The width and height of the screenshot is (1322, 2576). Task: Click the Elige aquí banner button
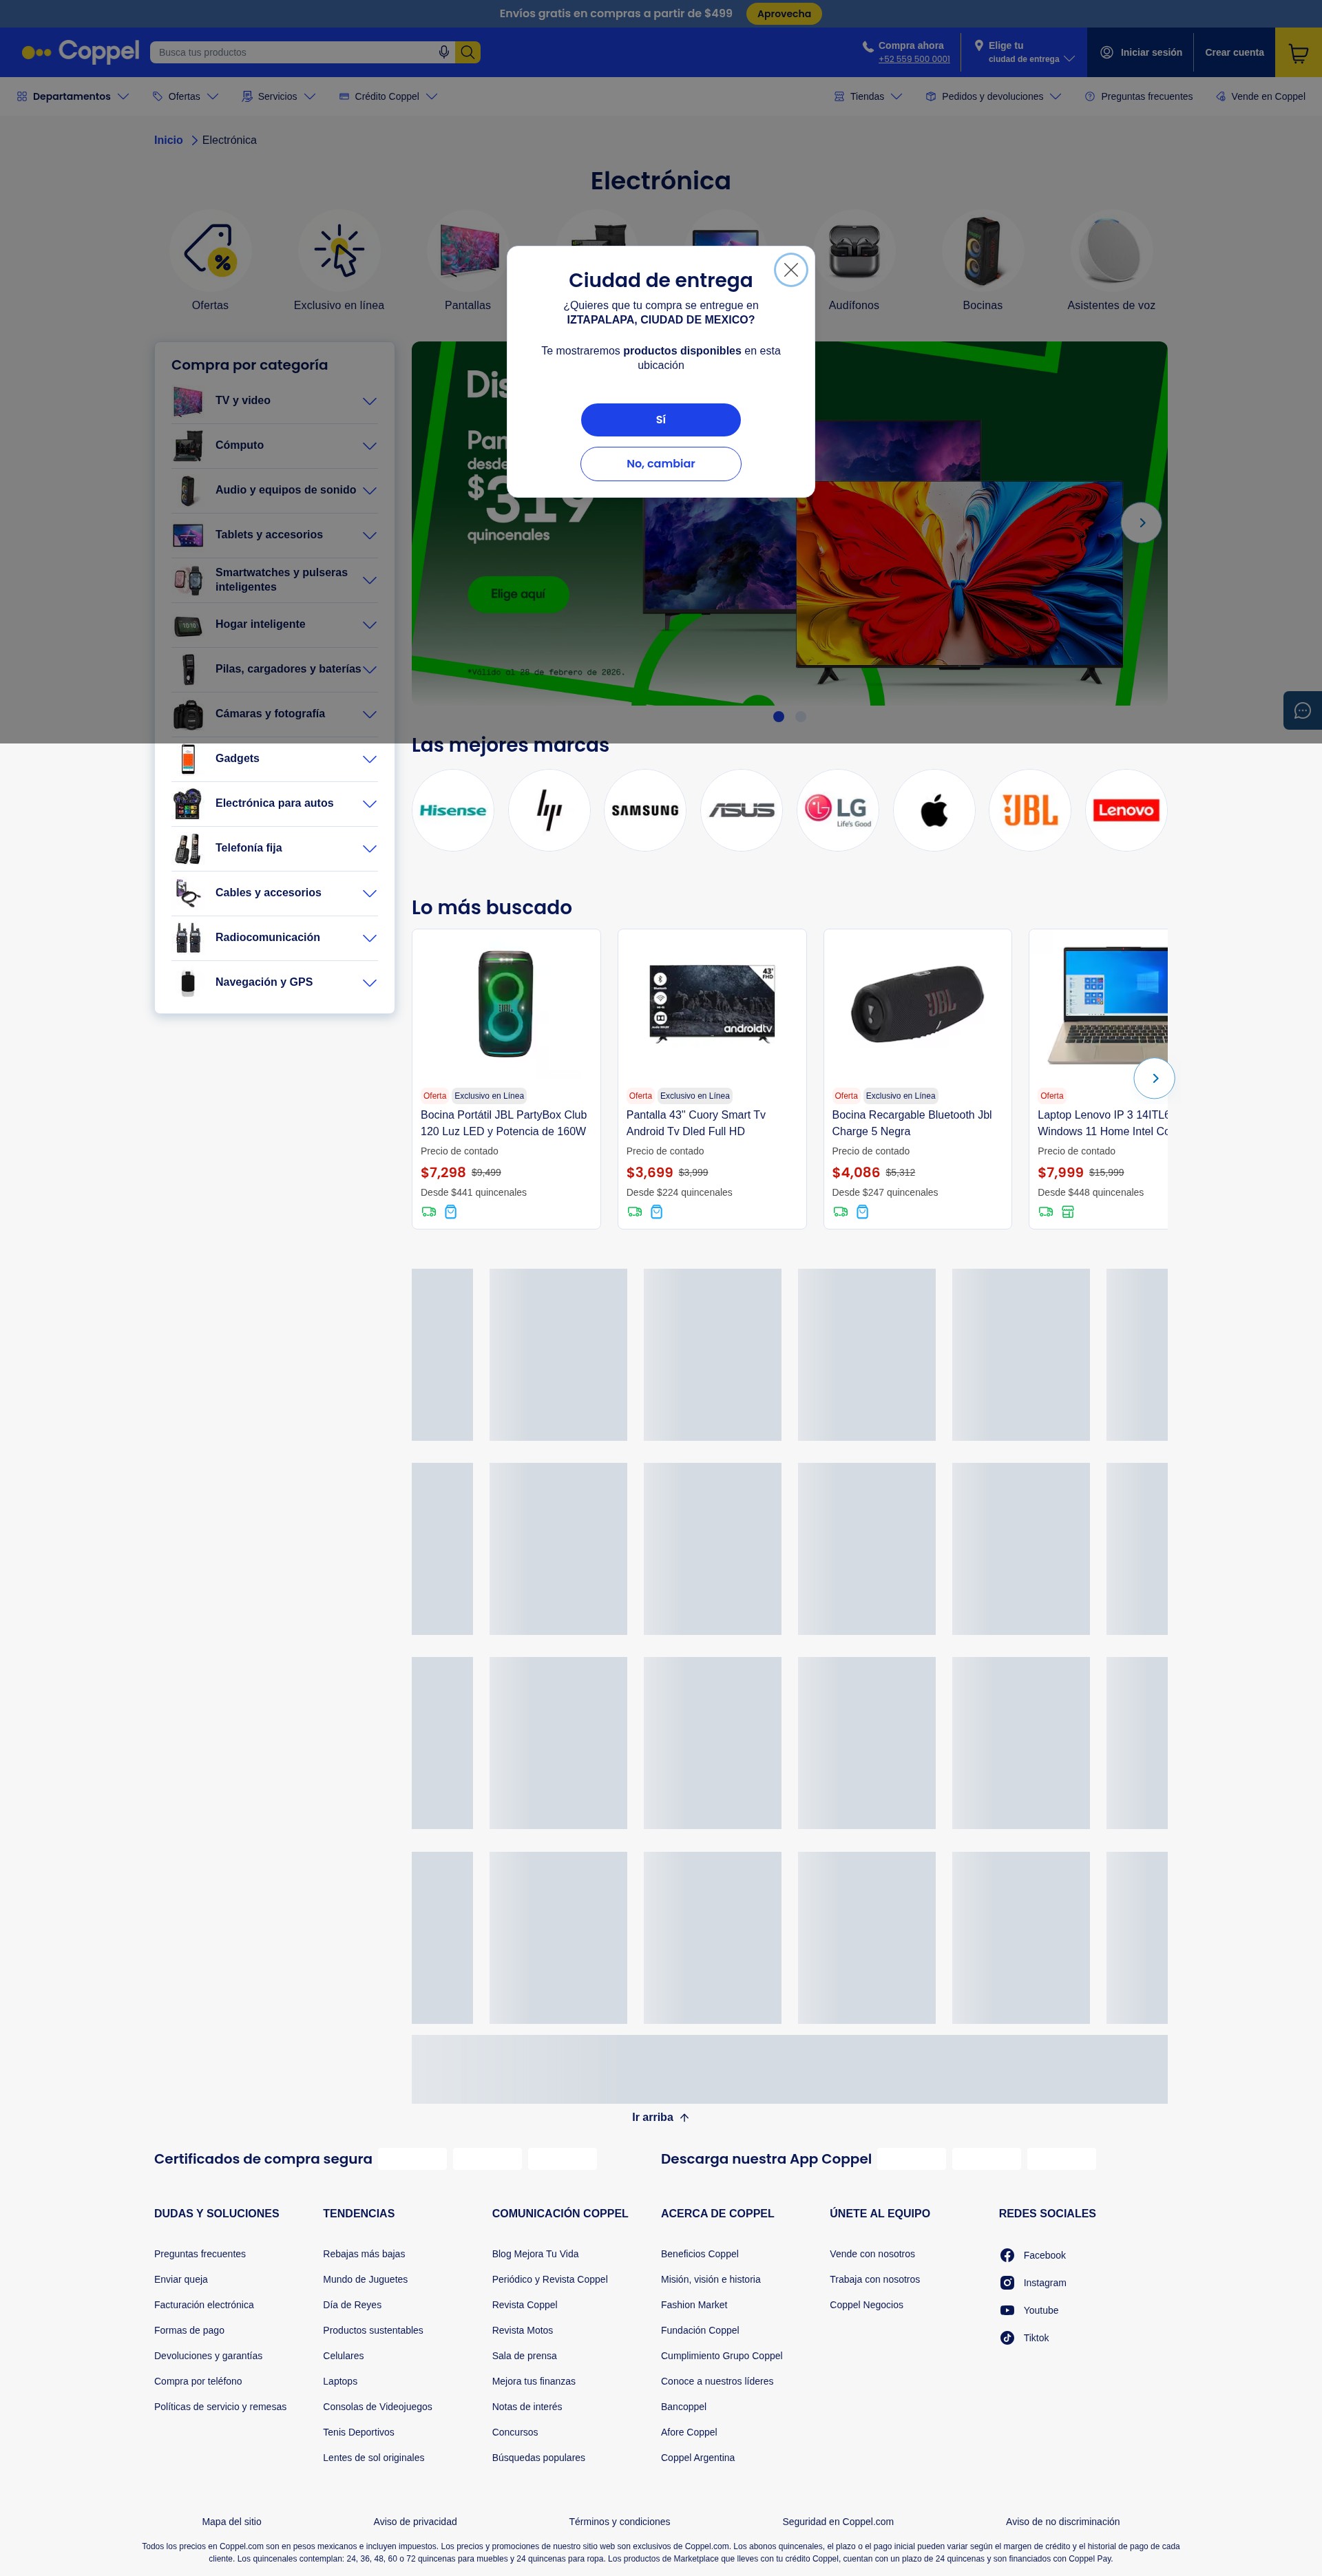click(x=518, y=594)
